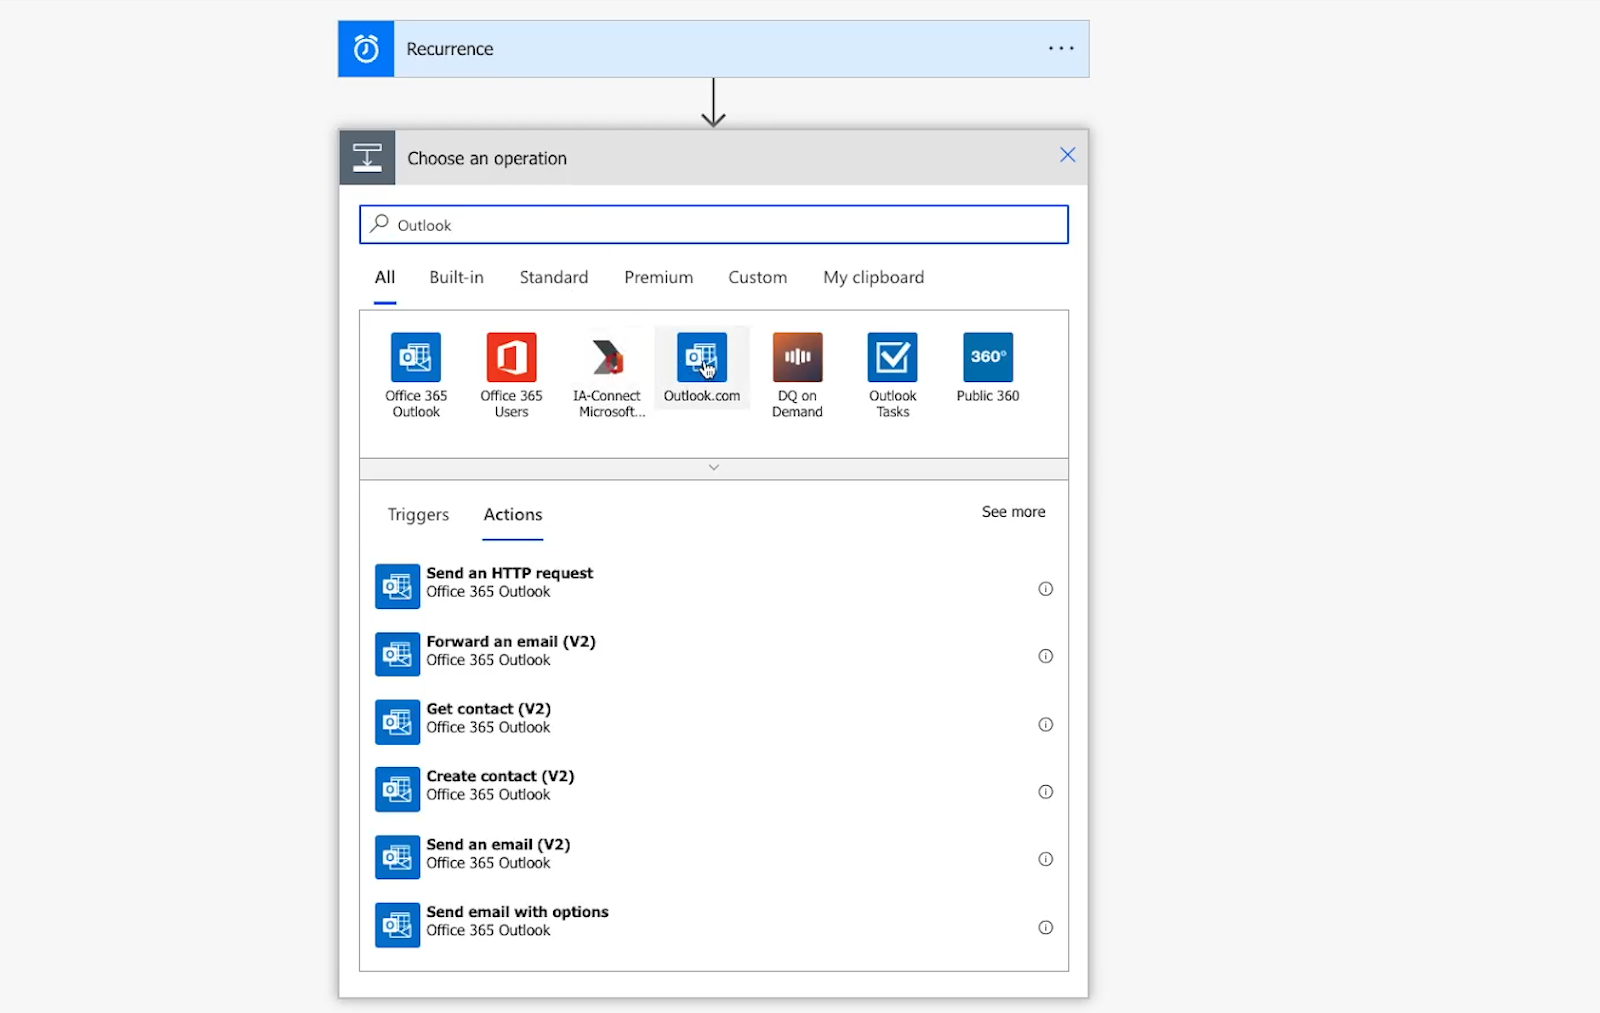
Task: Select the Office 365 Outlook connector
Action: [x=416, y=375]
